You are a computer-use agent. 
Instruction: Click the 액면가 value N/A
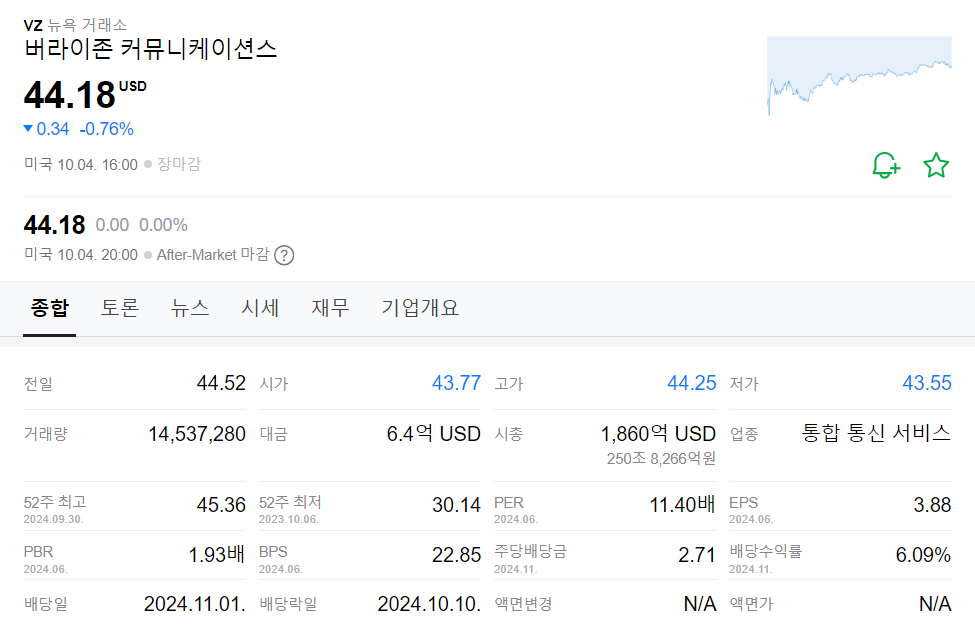coord(935,604)
